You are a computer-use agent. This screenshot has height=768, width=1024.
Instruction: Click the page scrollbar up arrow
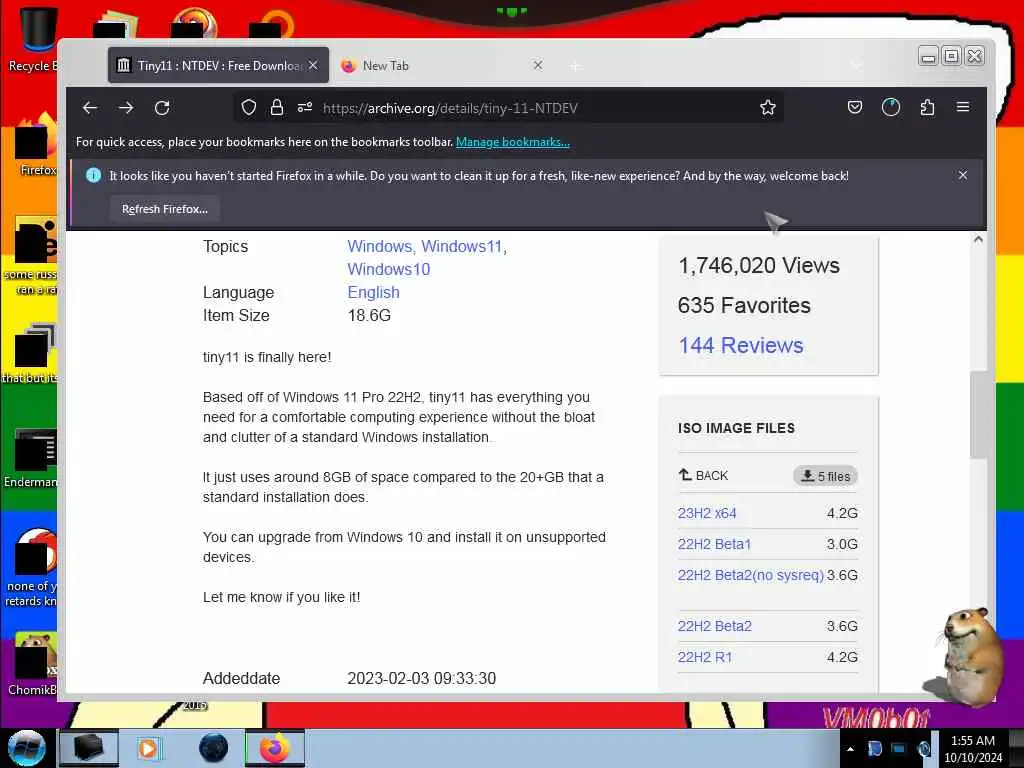point(978,239)
